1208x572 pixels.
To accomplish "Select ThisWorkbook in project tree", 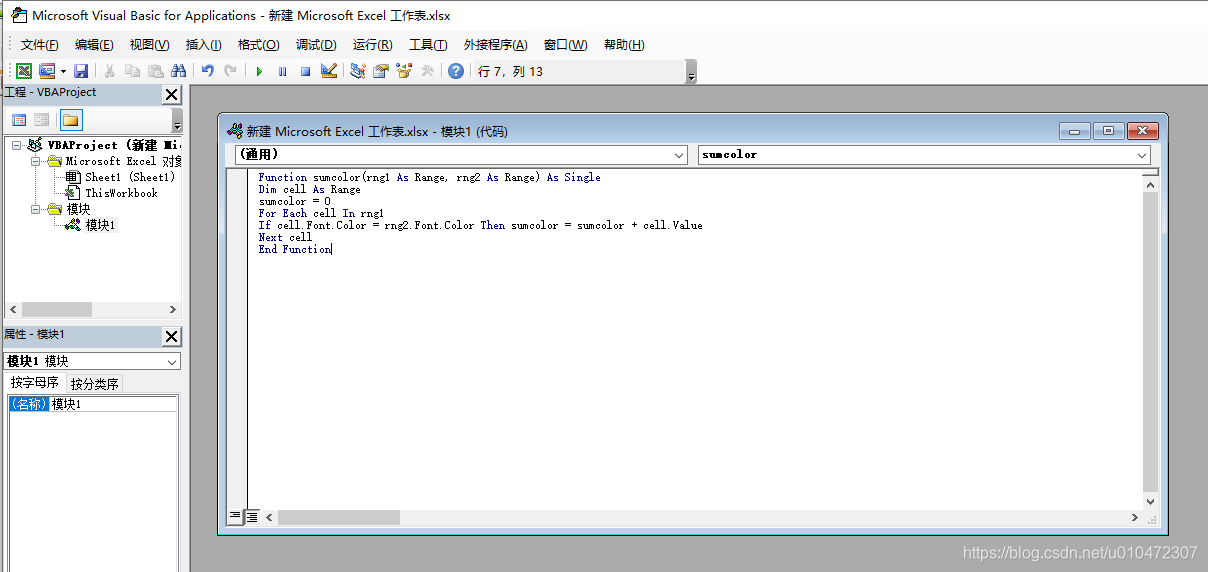I will click(121, 193).
